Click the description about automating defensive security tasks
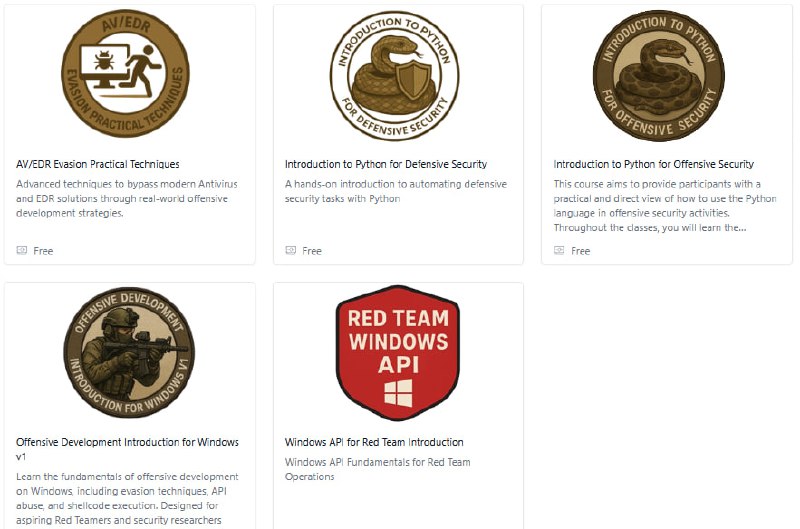The height and width of the screenshot is (529, 800). (x=396, y=191)
